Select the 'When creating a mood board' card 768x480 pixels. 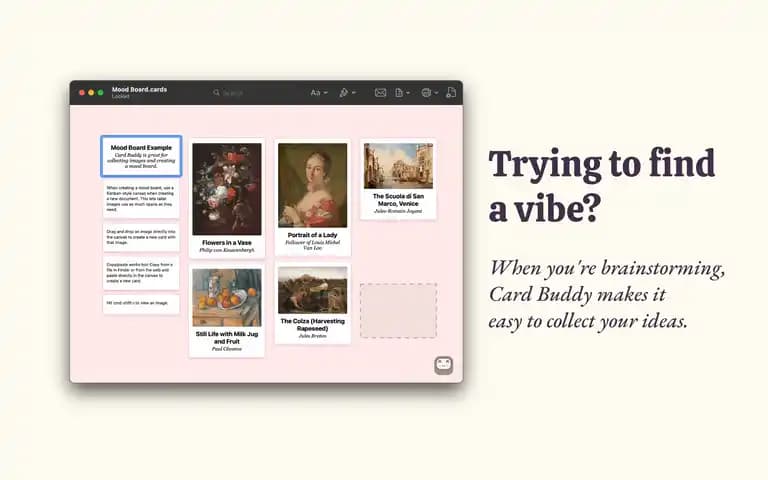click(x=141, y=199)
